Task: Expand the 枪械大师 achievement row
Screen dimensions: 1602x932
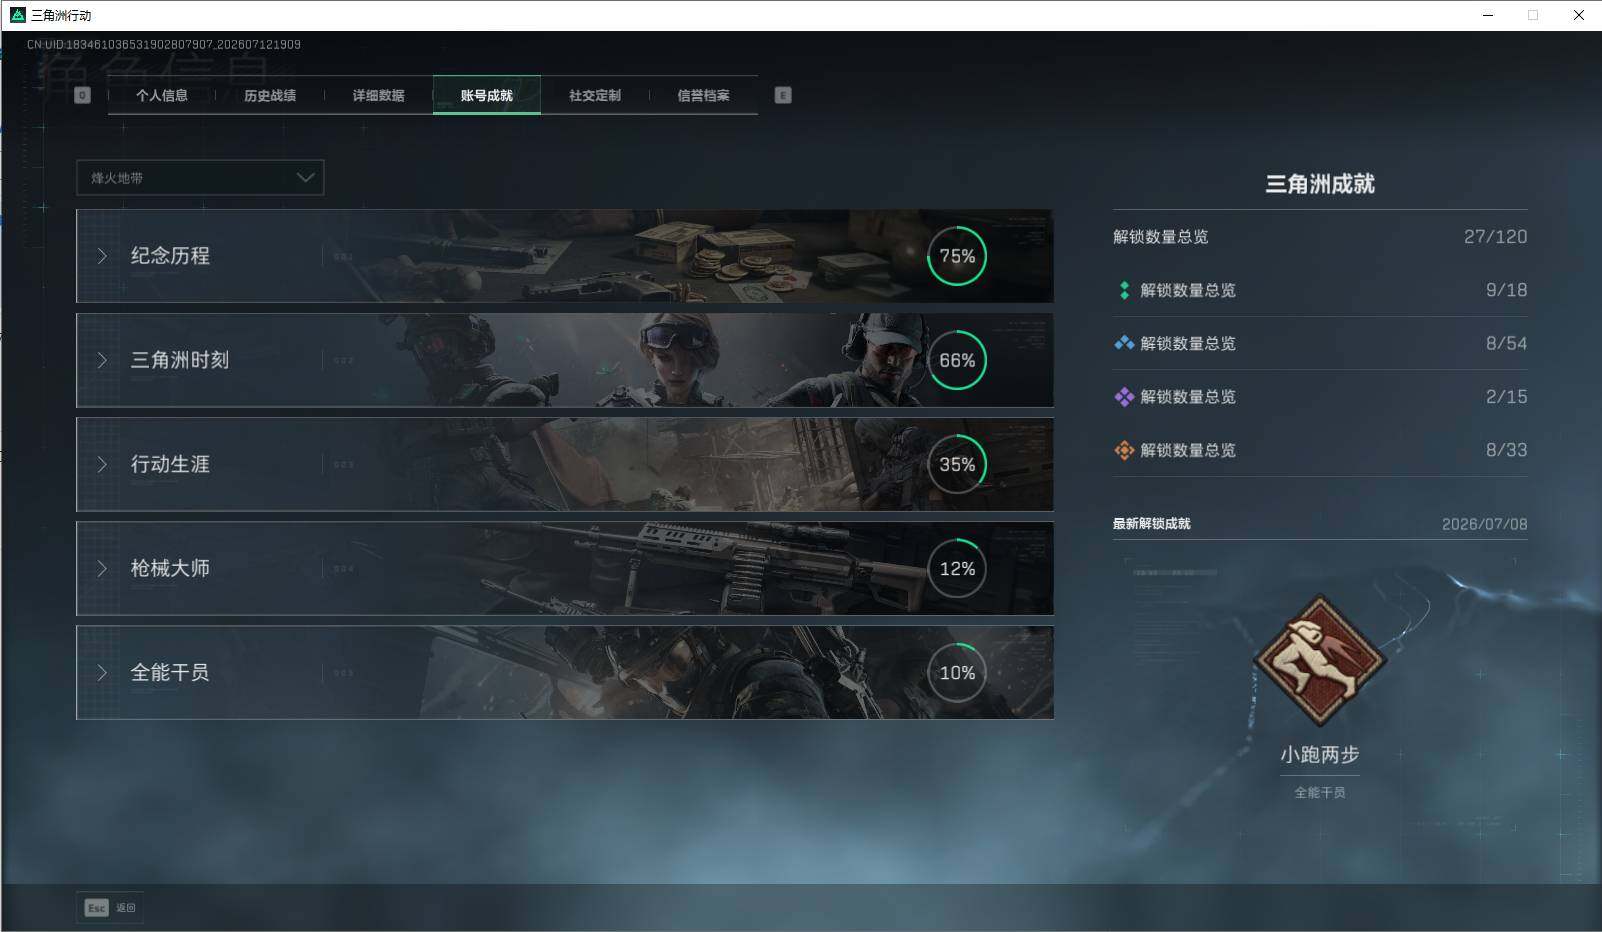Action: pyautogui.click(x=565, y=568)
